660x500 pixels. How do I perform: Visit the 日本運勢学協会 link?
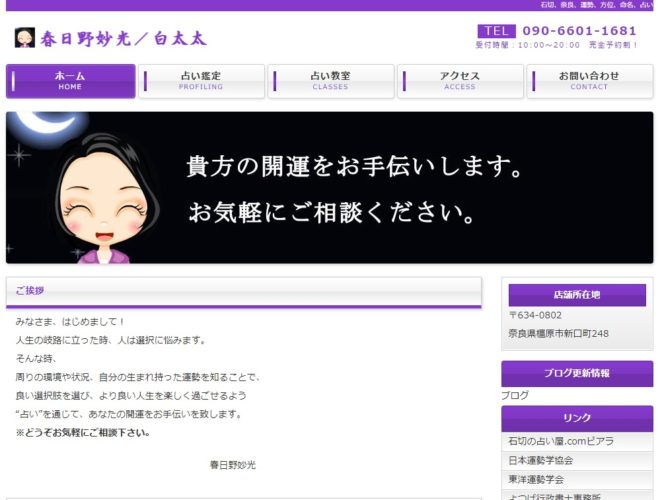tap(541, 460)
